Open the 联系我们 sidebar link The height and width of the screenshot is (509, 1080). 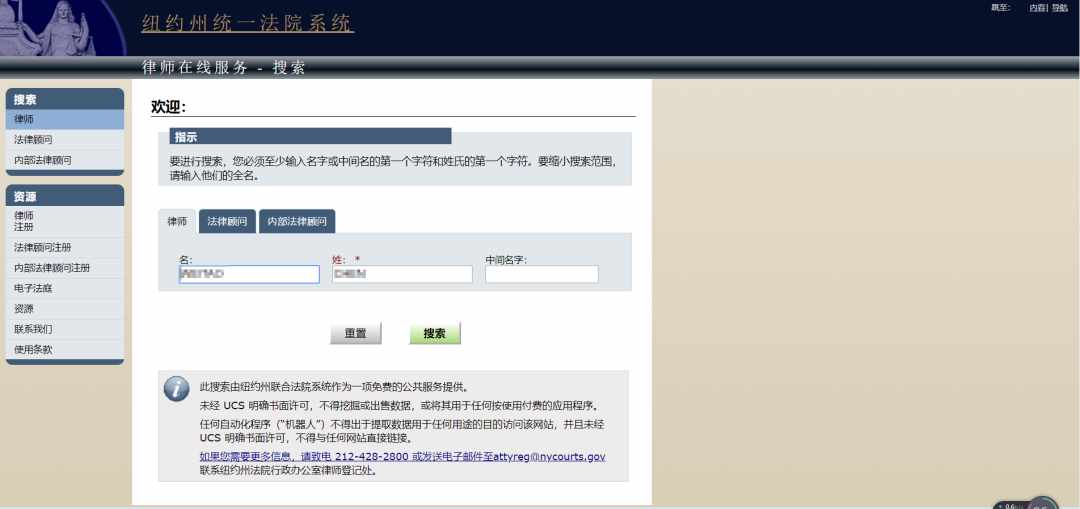(65, 329)
